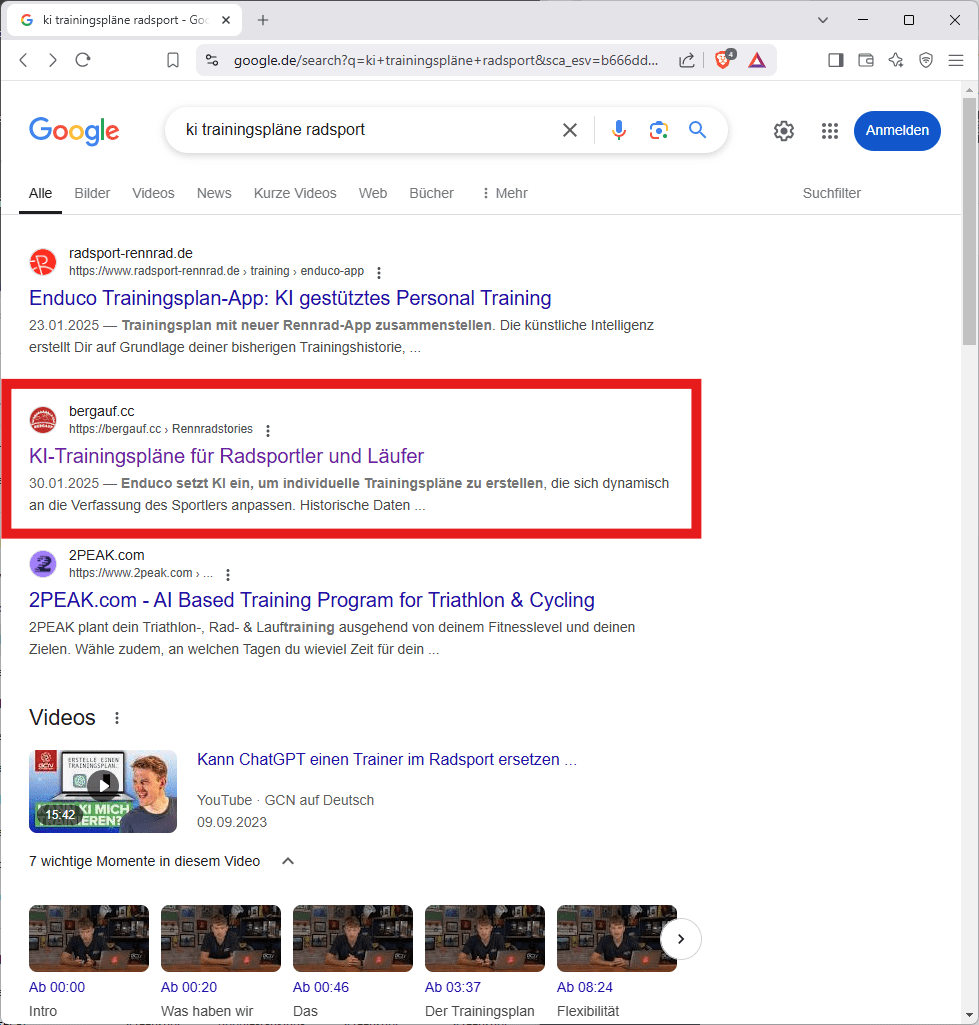
Task: Open Google Lens image search
Action: click(658, 130)
